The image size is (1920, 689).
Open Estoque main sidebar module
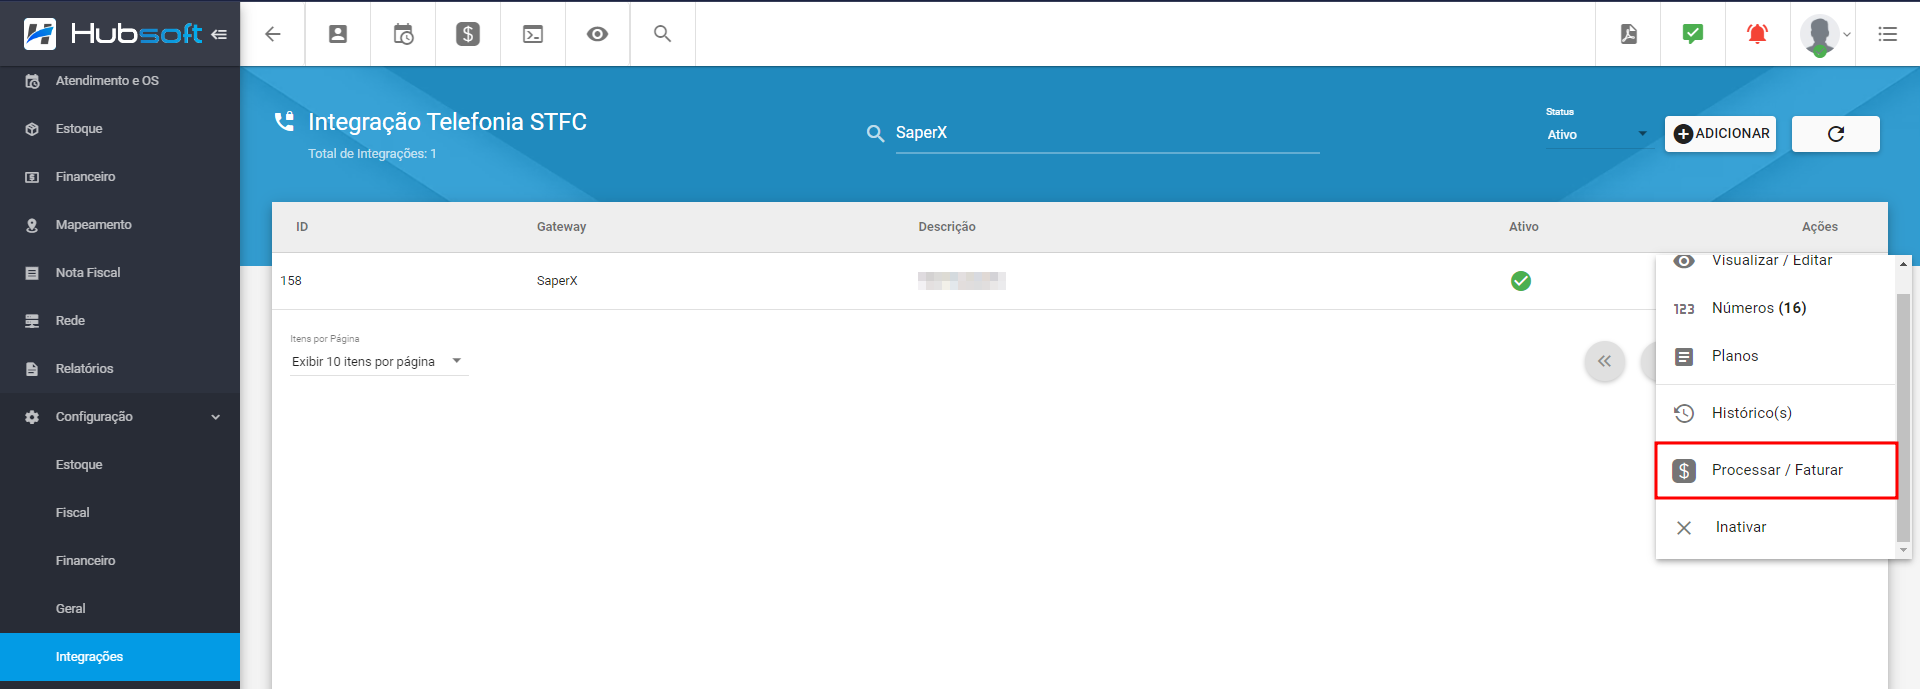click(x=120, y=129)
